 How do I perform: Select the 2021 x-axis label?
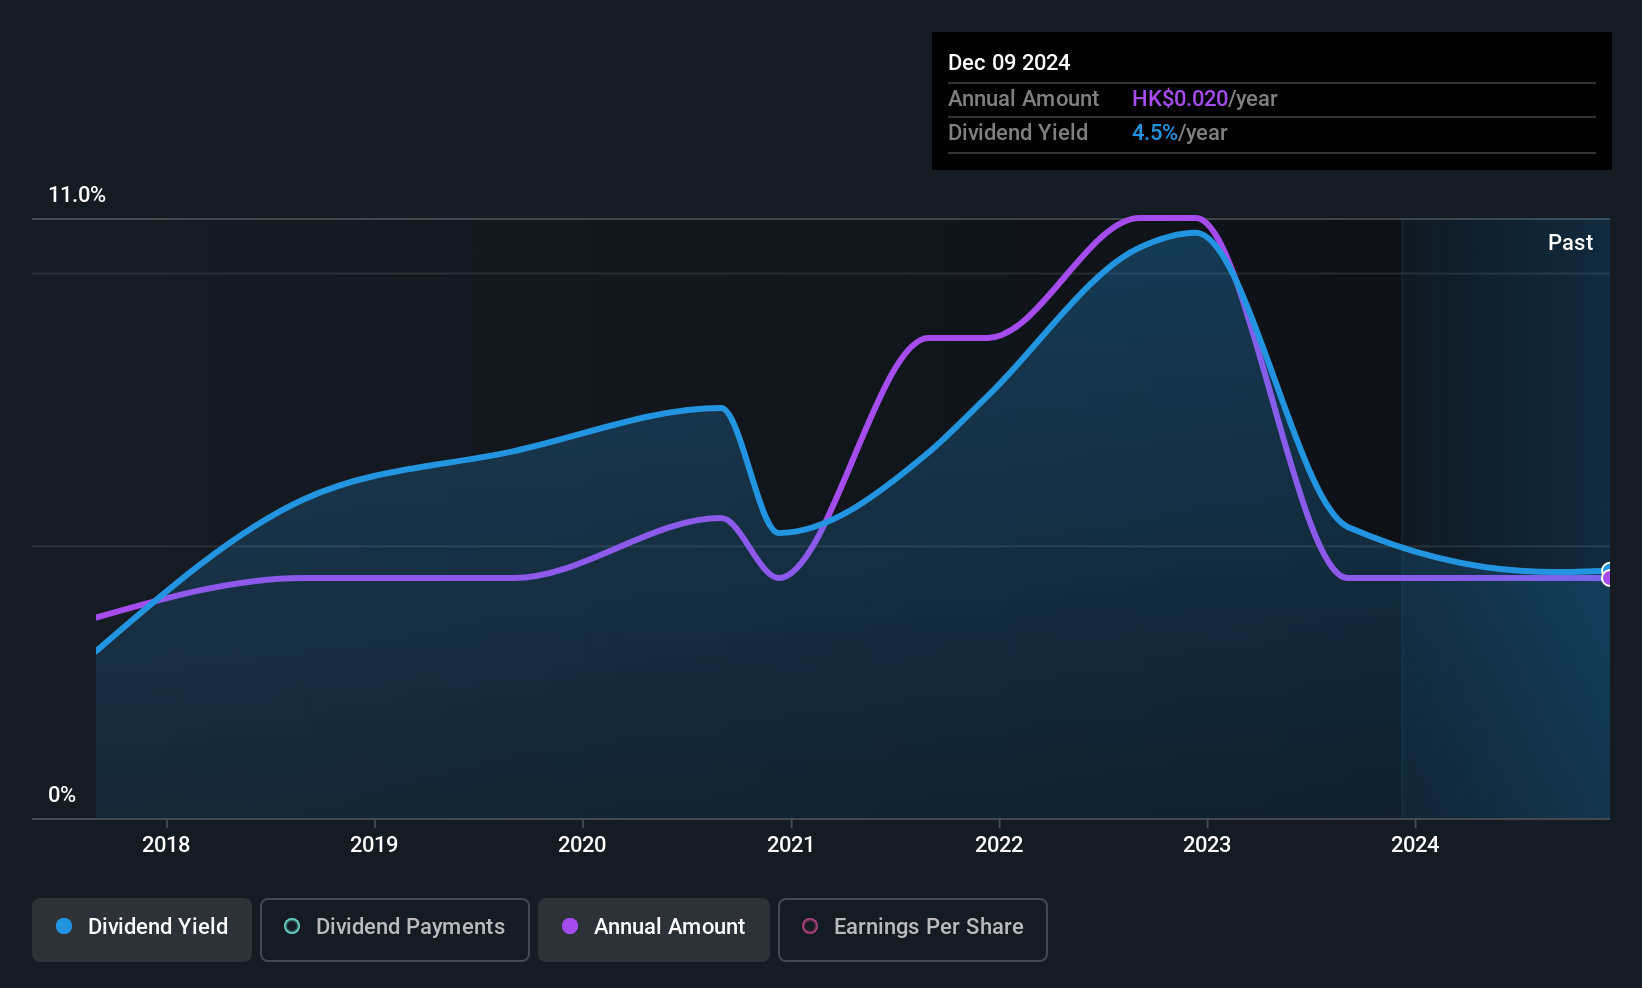[791, 844]
